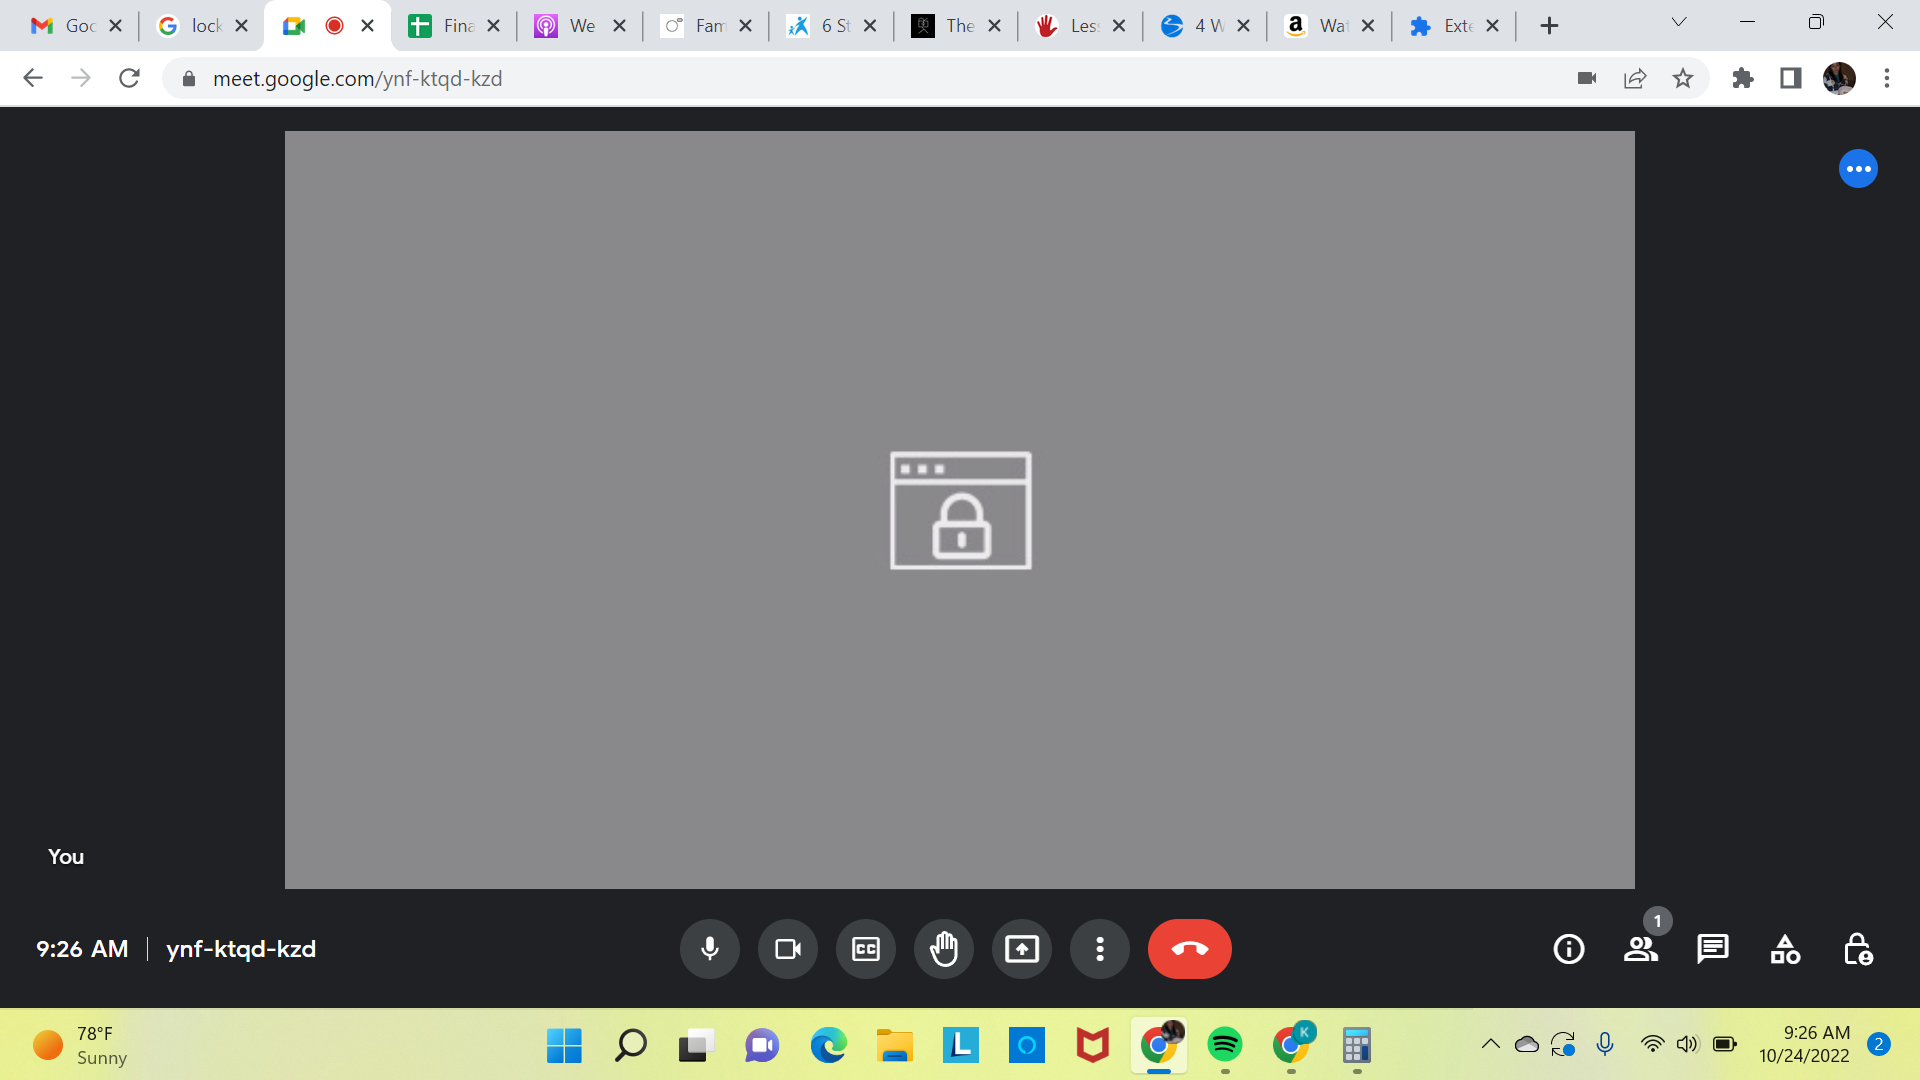Open Spotify from the taskbar
This screenshot has height=1080, width=1920.
point(1224,1046)
